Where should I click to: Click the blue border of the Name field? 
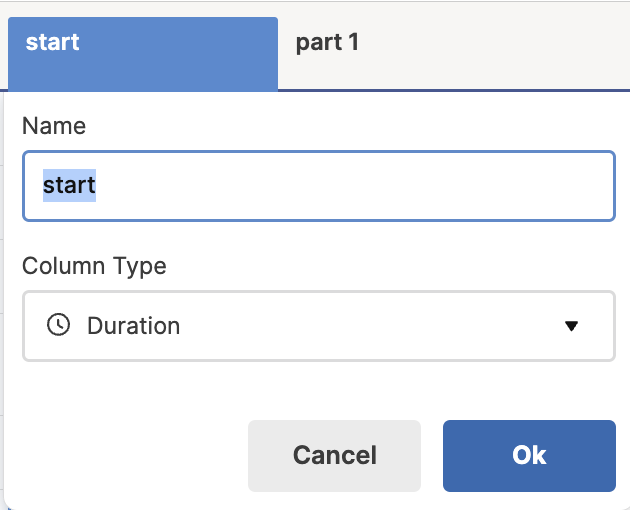pyautogui.click(x=318, y=152)
